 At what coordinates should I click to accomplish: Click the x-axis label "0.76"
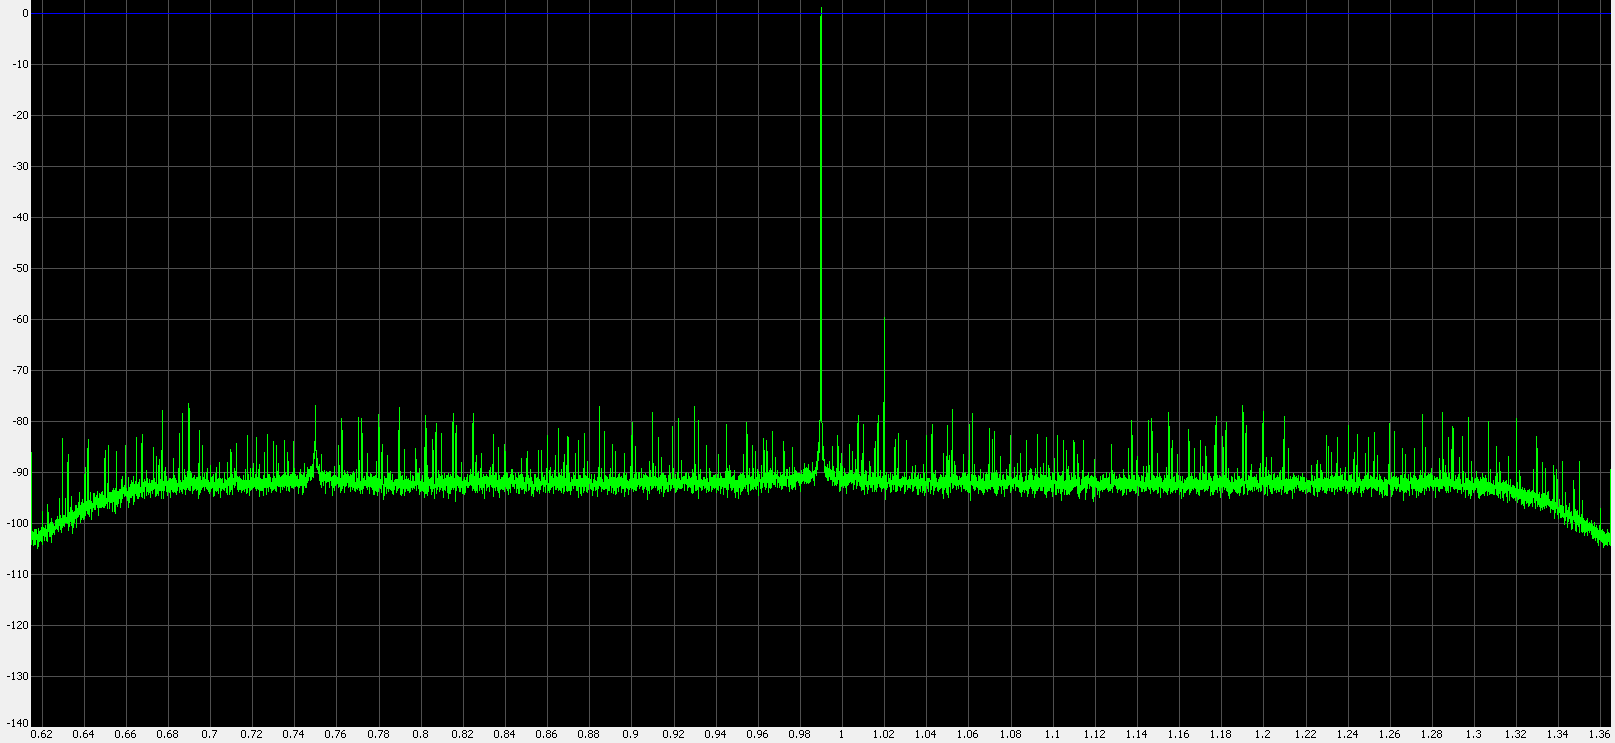[336, 735]
